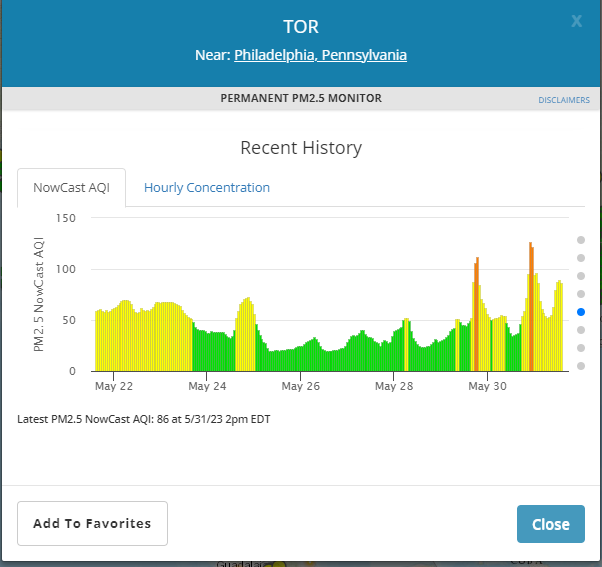Select the bottommost gray pagination dot
602x567 pixels.
581,366
